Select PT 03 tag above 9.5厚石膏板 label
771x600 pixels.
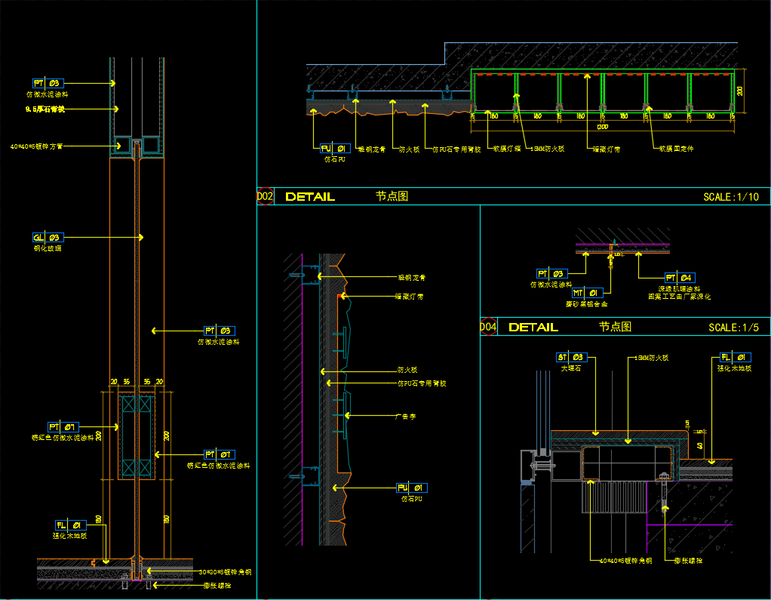pyautogui.click(x=48, y=83)
